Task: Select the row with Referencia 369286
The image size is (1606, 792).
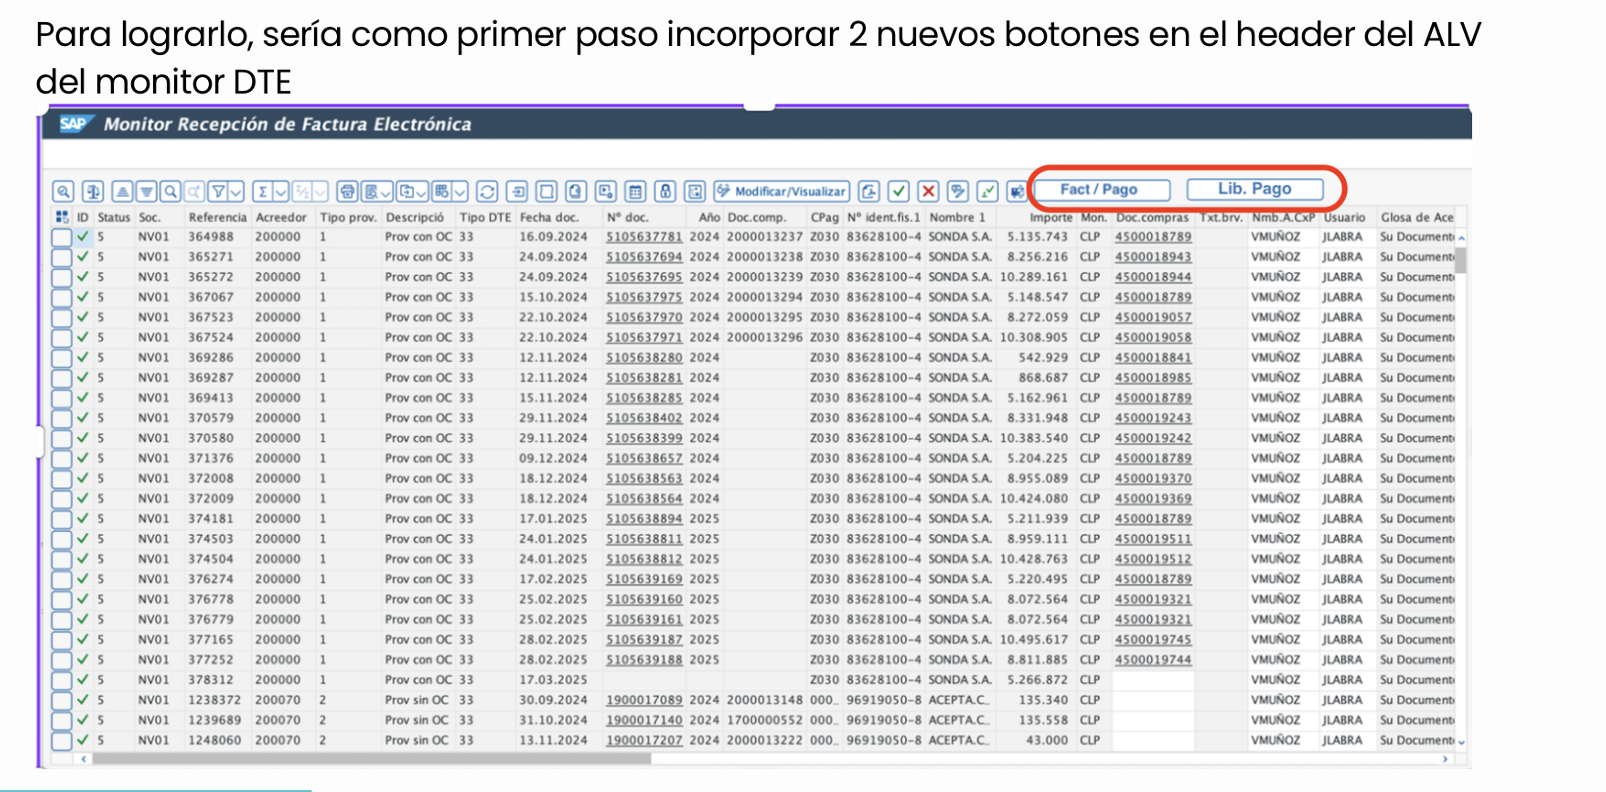Action: coord(61,357)
